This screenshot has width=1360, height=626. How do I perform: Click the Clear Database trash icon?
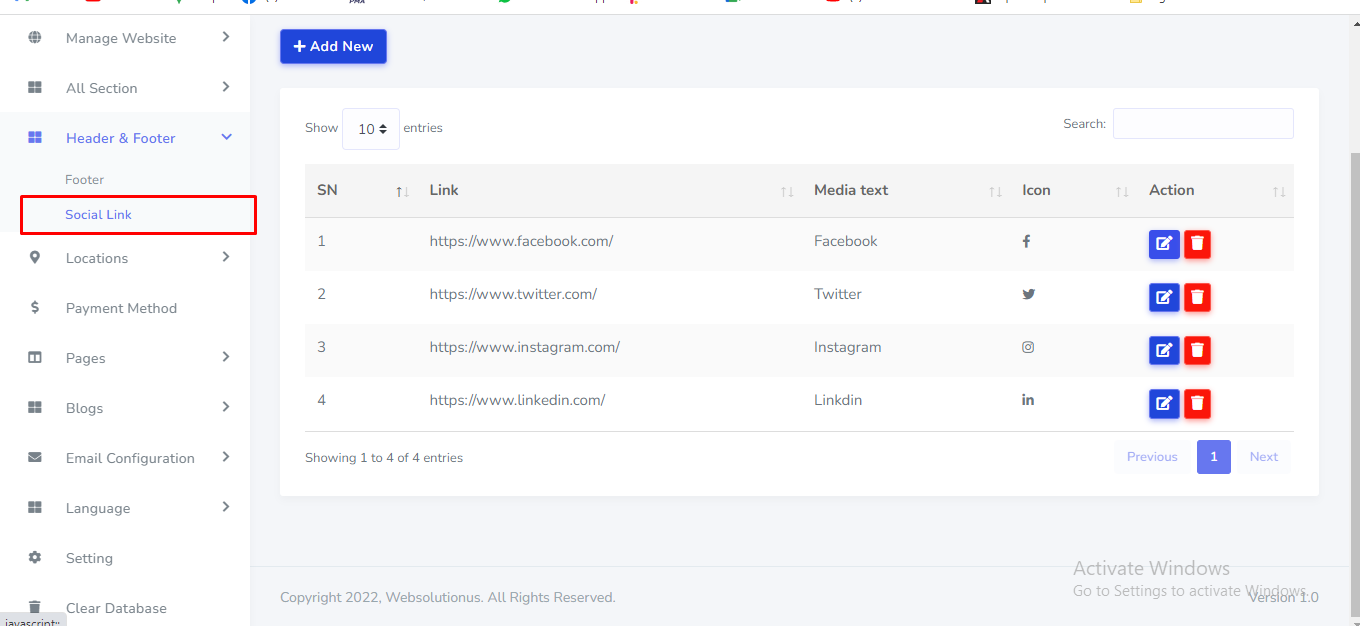point(35,607)
